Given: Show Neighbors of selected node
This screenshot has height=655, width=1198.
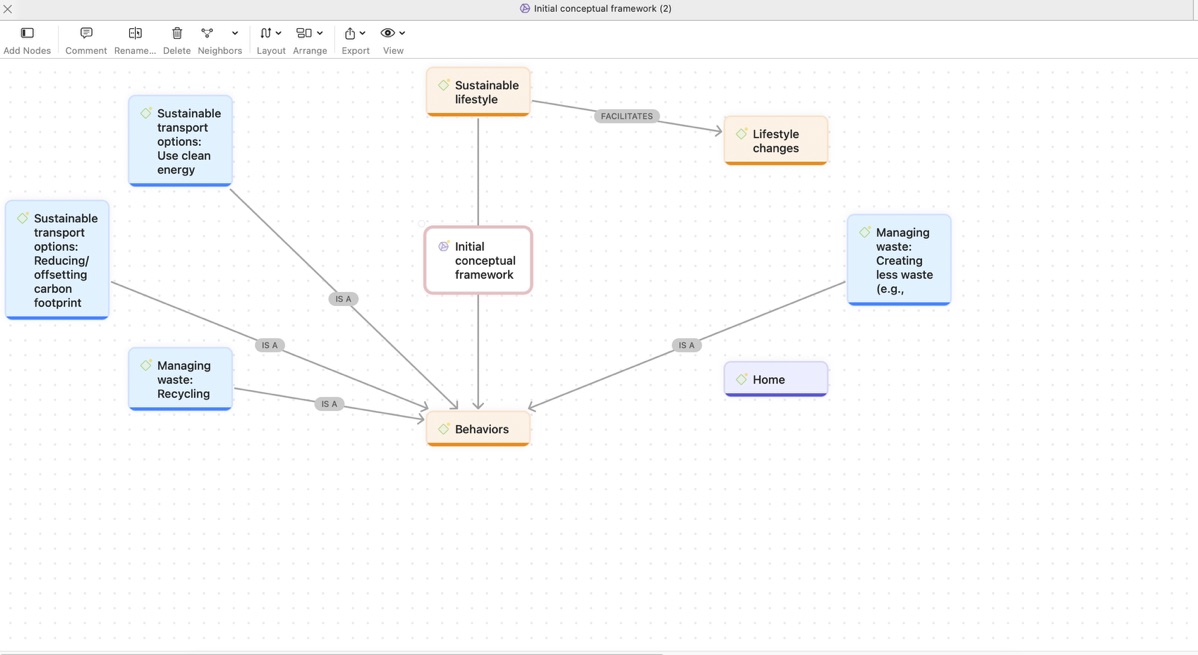Looking at the screenshot, I should point(207,33).
